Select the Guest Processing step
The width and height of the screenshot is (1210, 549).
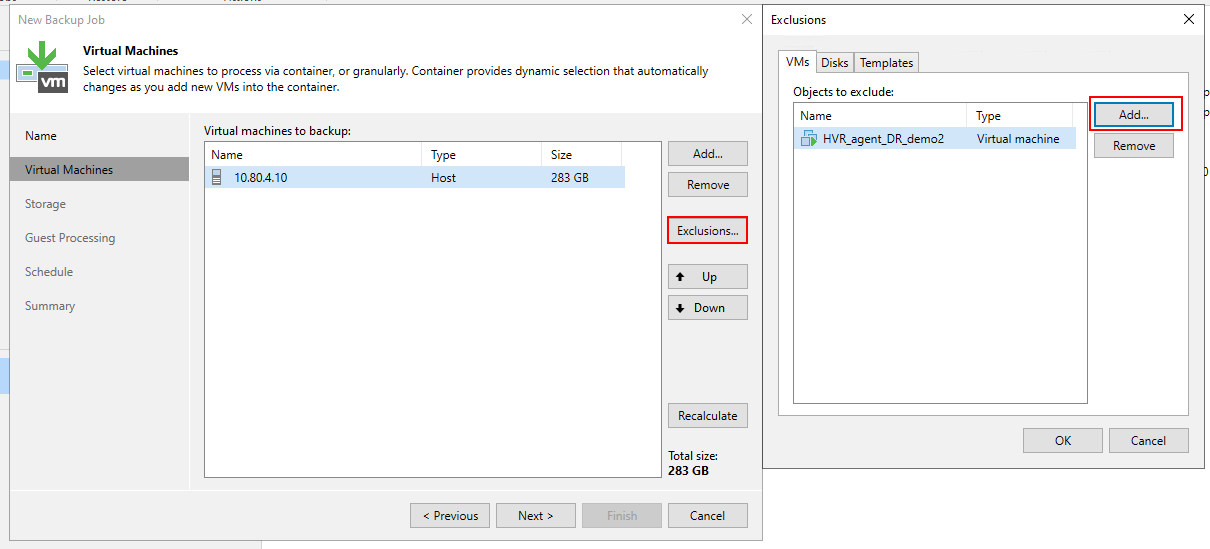(70, 238)
